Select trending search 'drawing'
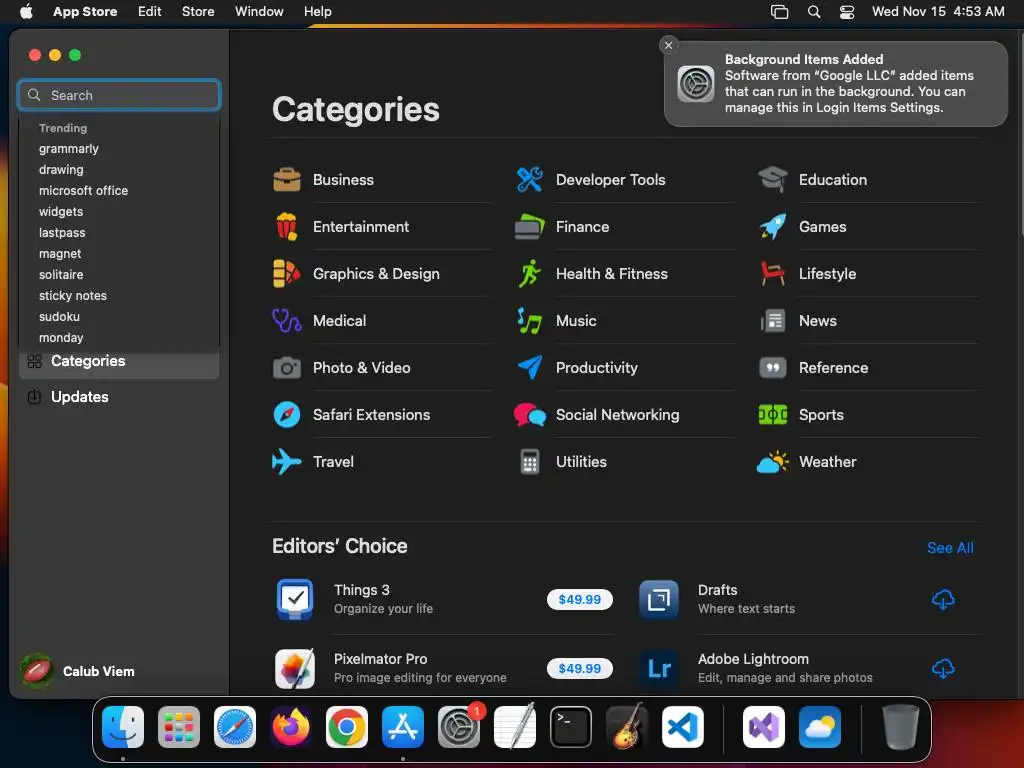The width and height of the screenshot is (1024, 768). click(61, 170)
